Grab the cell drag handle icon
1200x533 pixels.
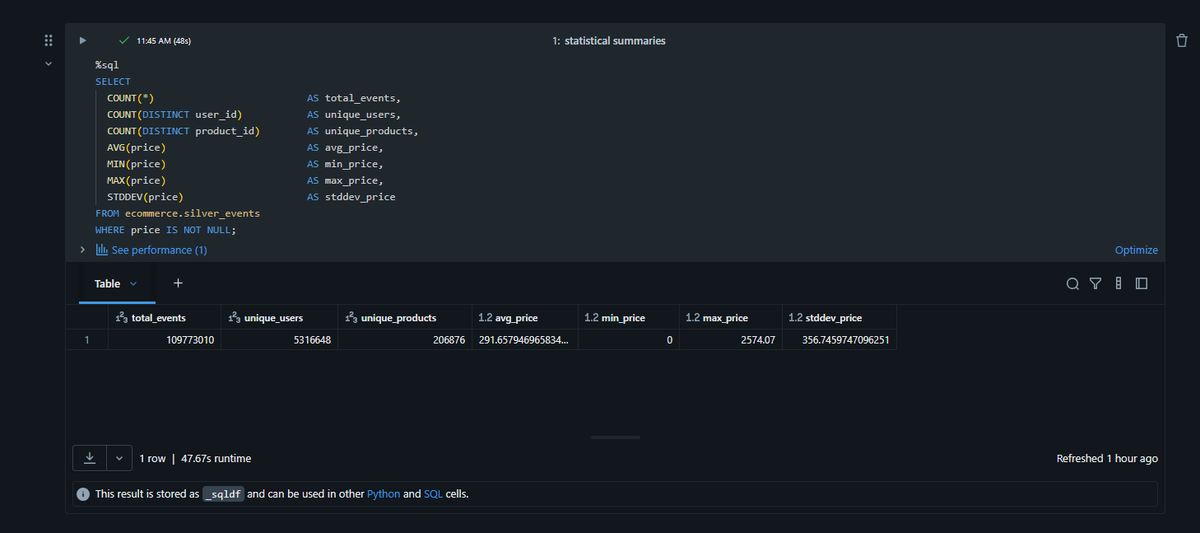pyautogui.click(x=46, y=41)
